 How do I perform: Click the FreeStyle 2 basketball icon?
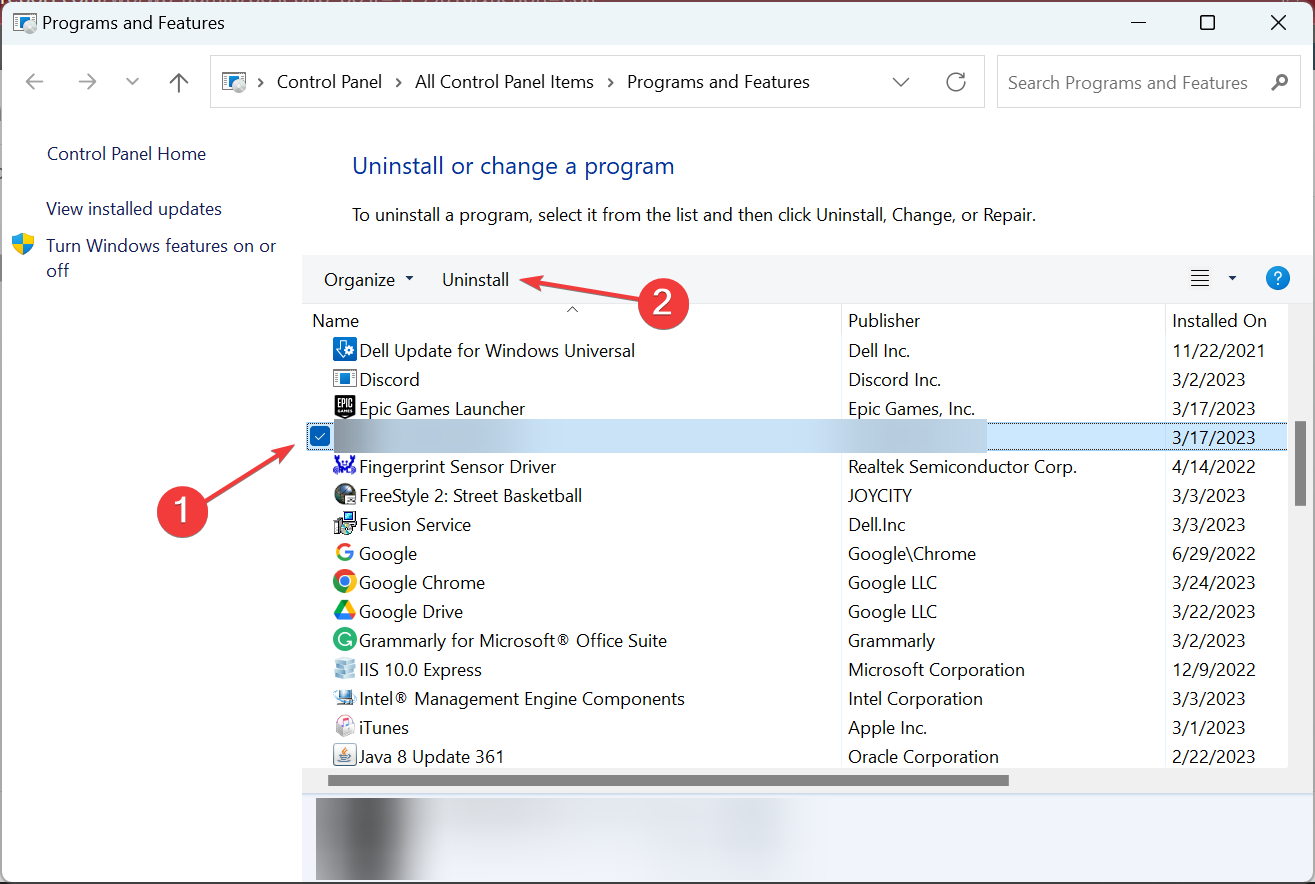pos(344,495)
